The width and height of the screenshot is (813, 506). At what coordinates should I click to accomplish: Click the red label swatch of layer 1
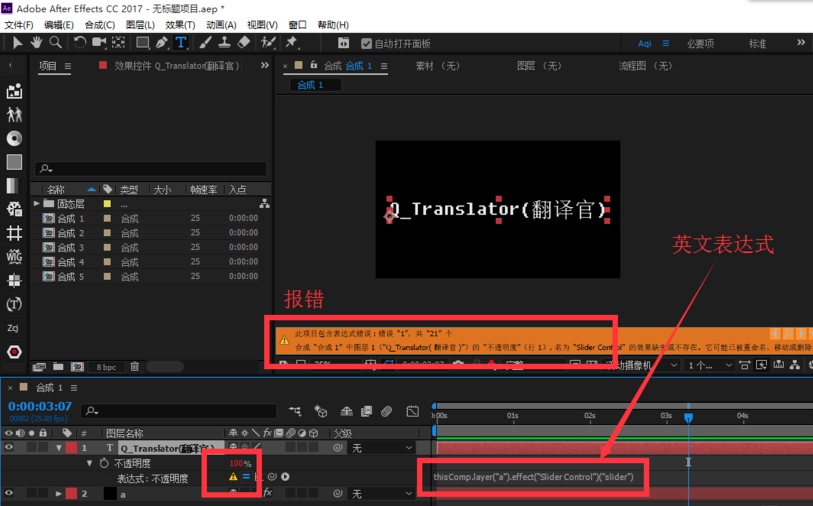[71, 447]
